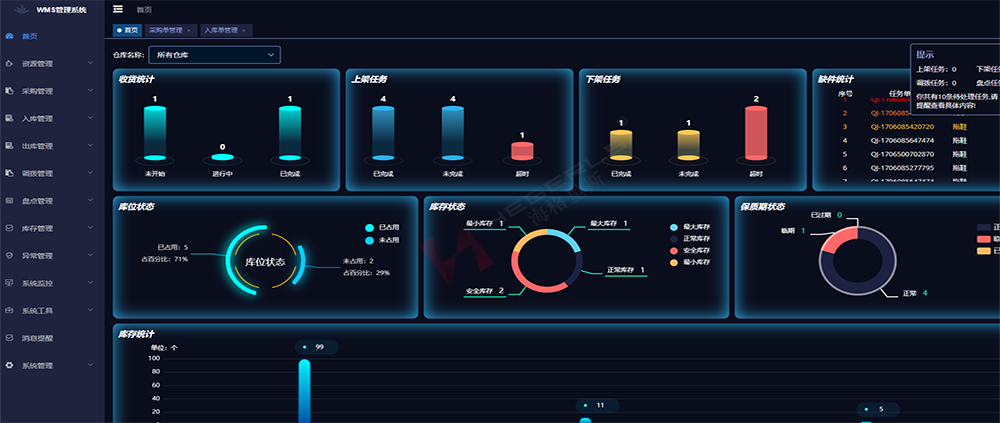The height and width of the screenshot is (423, 1000).
Task: Click the yellow legend swatch in 保质期状态
Action: [984, 251]
